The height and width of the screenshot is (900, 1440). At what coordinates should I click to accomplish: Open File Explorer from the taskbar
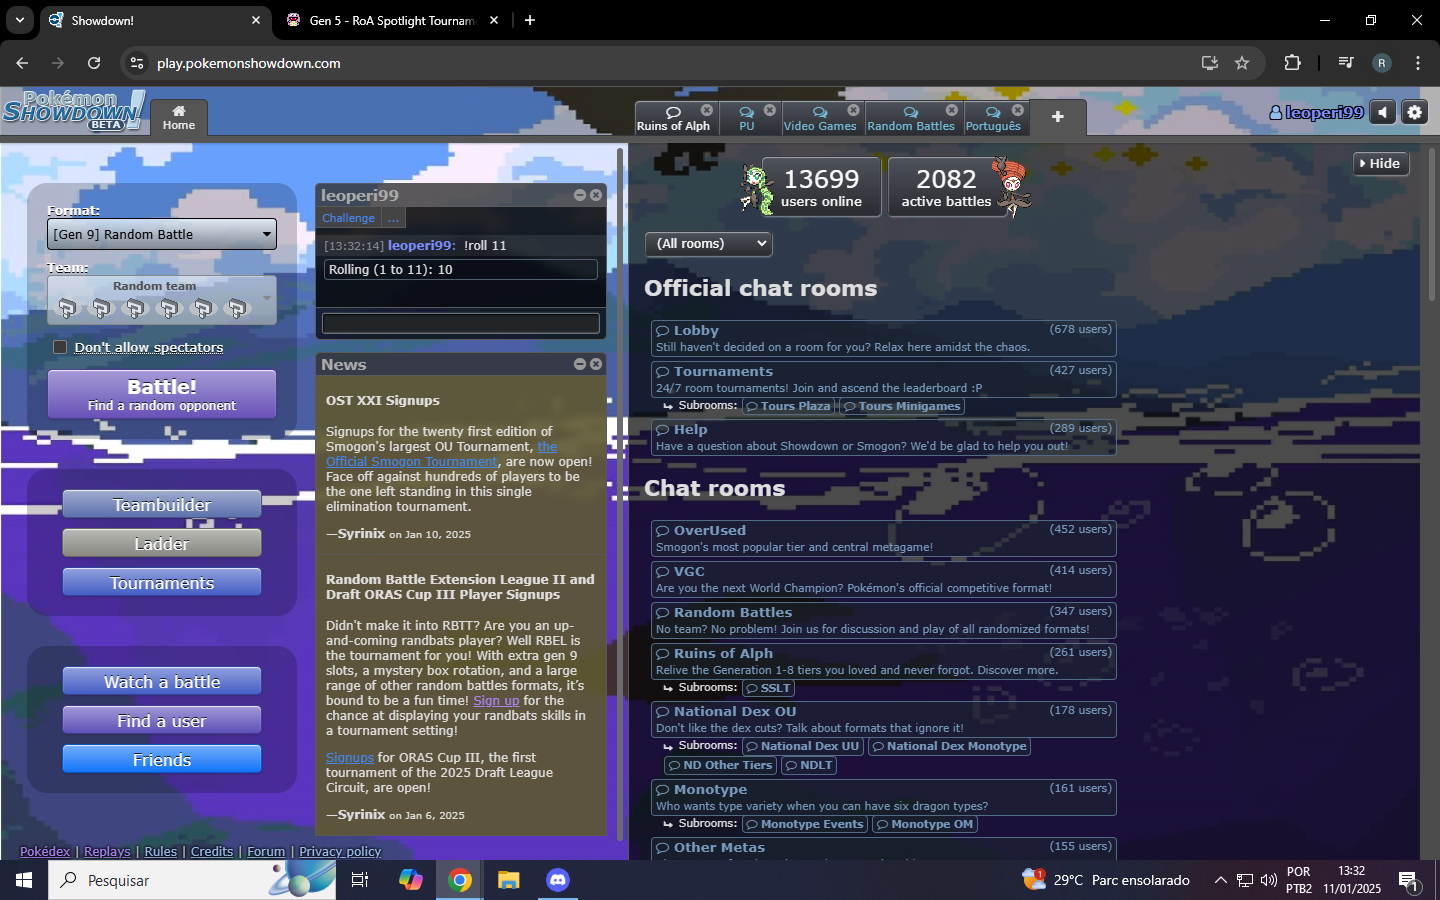click(x=509, y=880)
